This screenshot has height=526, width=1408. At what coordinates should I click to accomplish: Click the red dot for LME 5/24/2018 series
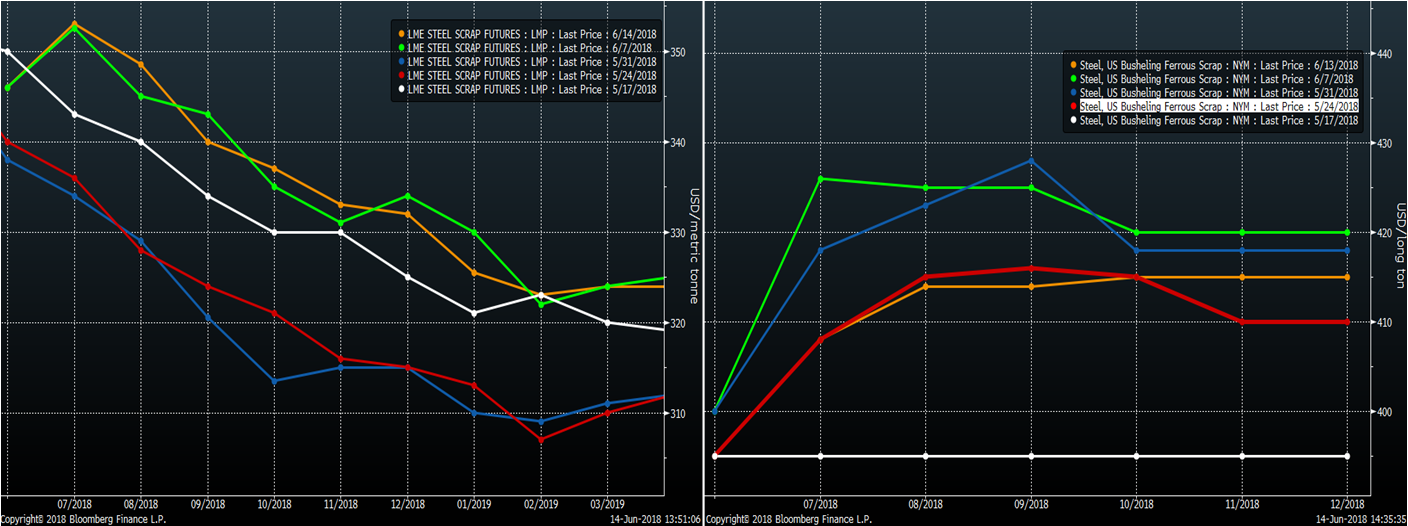point(400,75)
